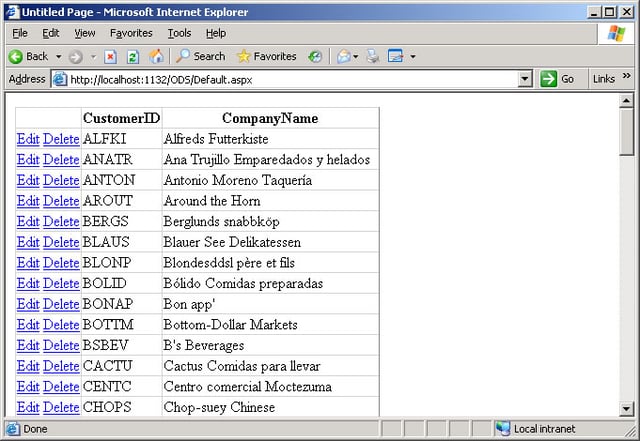Open the History icon in the toolbar
The image size is (640, 441).
click(x=315, y=56)
